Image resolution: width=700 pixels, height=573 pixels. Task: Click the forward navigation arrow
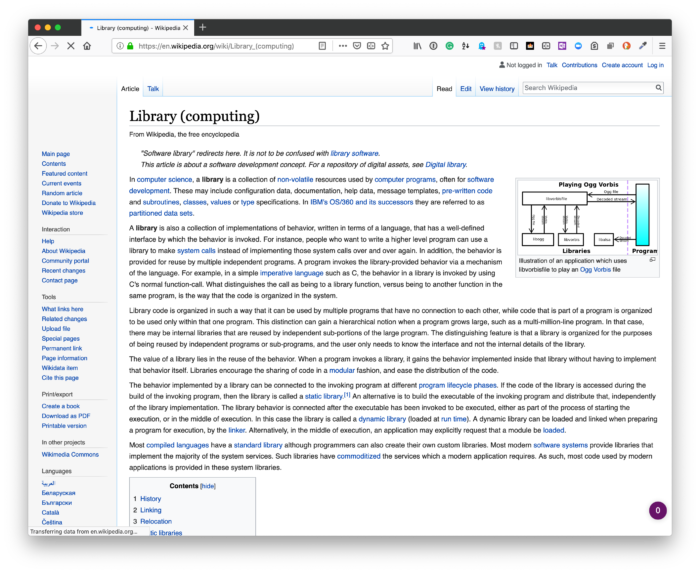[x=55, y=46]
